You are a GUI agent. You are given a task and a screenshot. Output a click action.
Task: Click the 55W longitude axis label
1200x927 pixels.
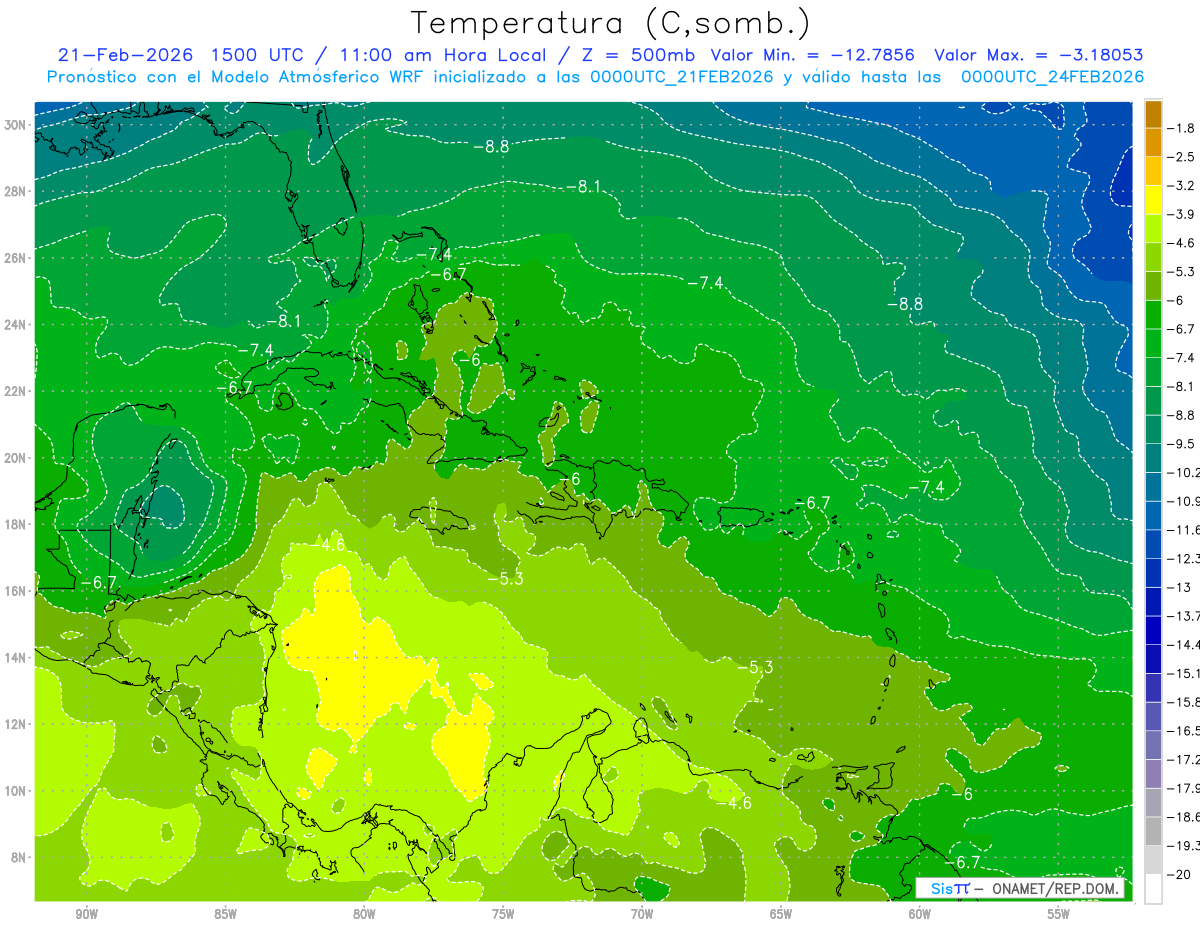point(1058,914)
